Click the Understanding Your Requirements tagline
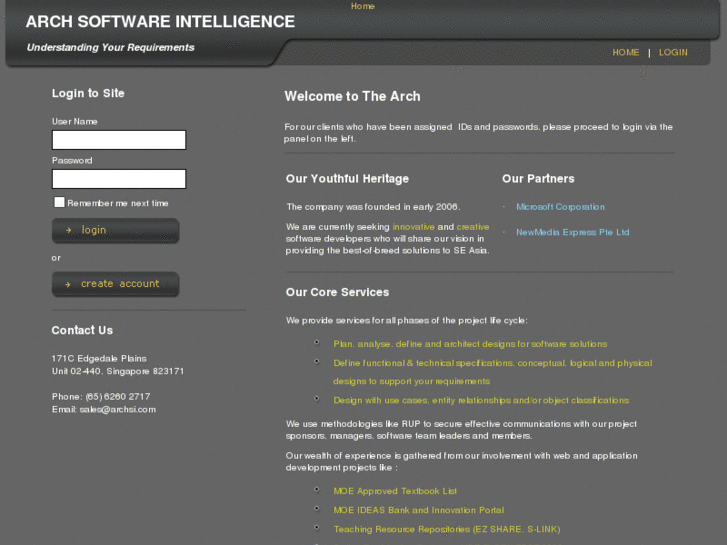 (x=110, y=47)
